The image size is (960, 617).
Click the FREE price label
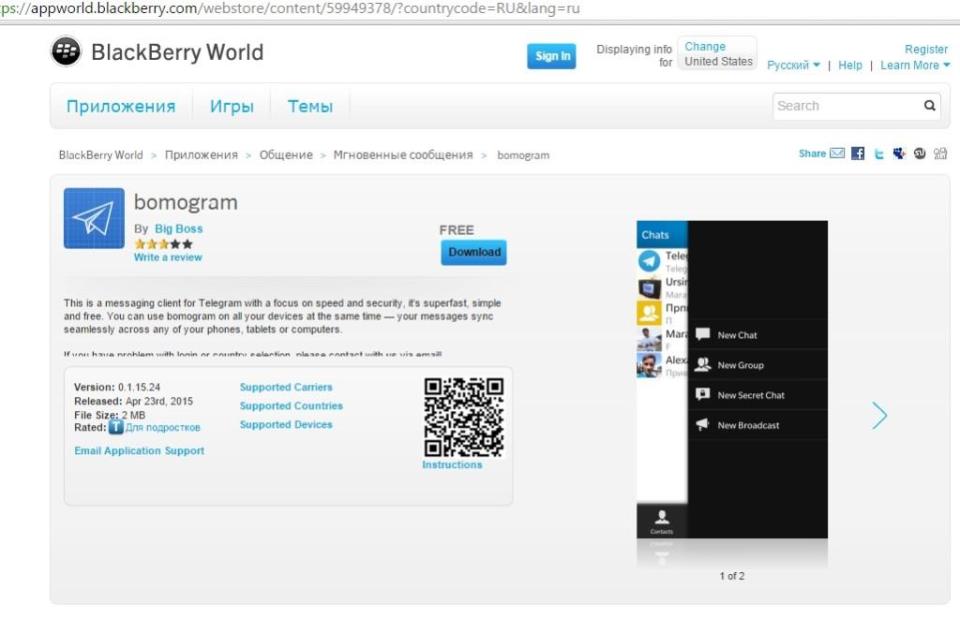click(456, 230)
